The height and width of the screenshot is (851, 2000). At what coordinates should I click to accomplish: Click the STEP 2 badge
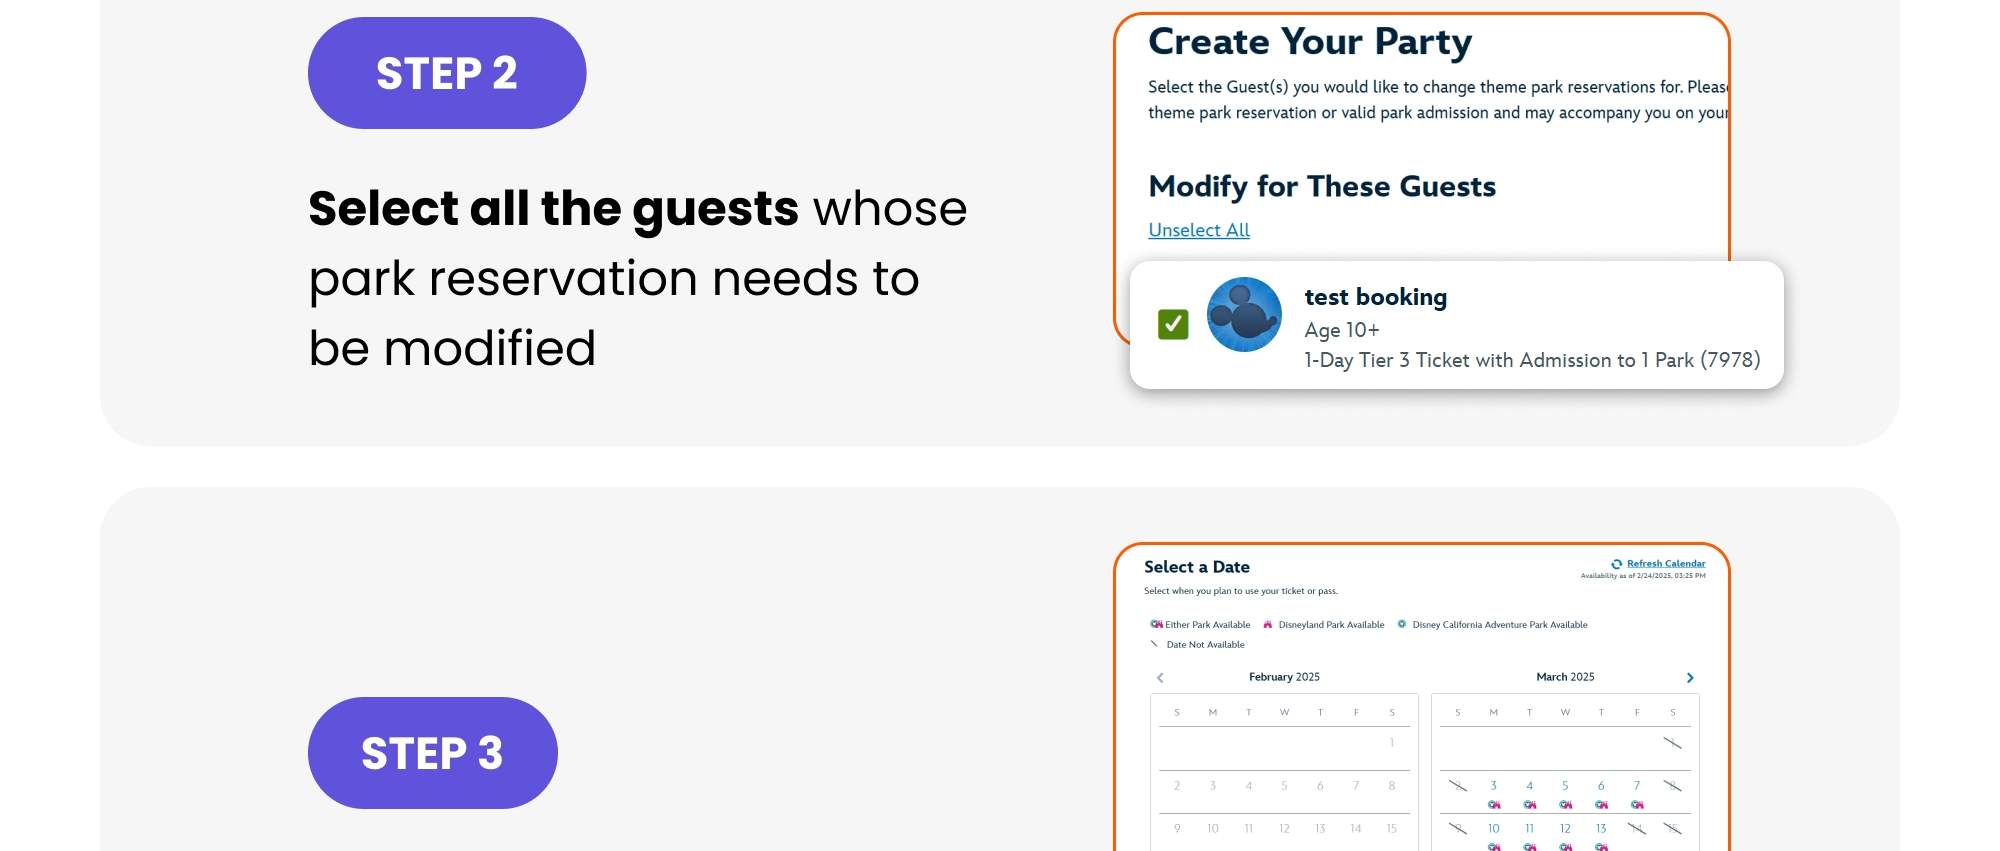tap(446, 72)
